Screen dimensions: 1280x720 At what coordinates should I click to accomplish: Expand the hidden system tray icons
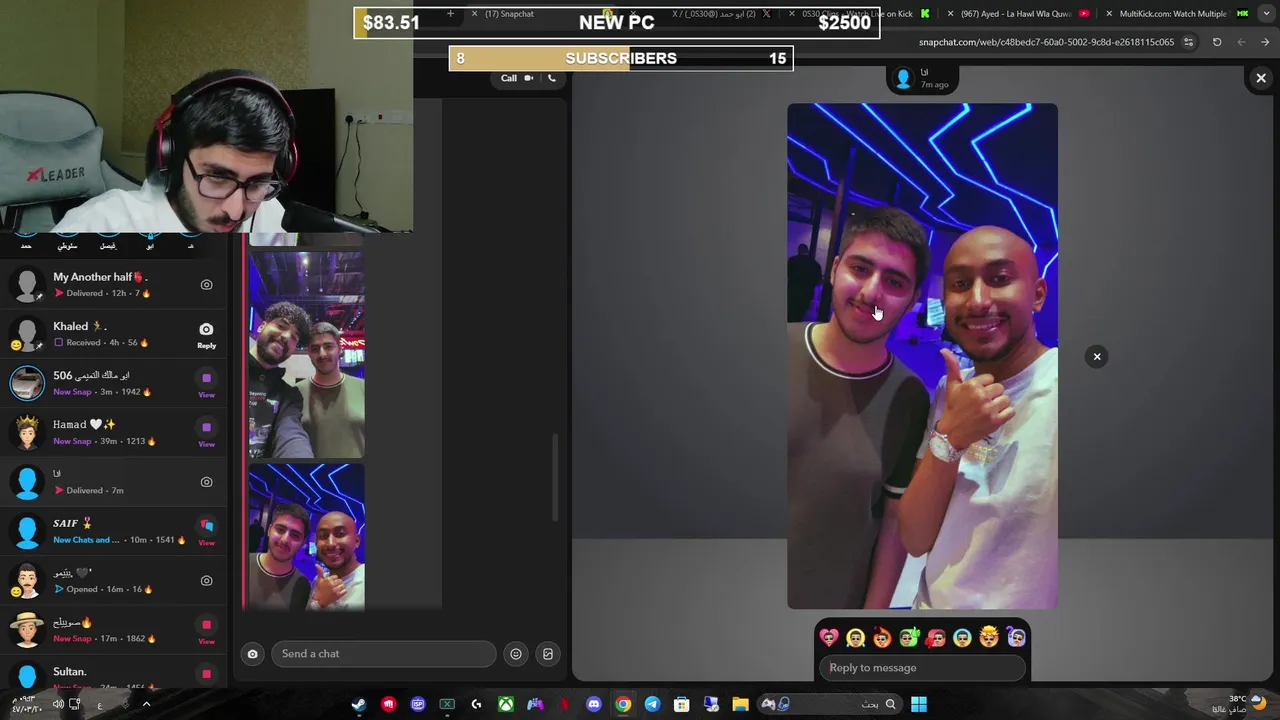pos(146,704)
